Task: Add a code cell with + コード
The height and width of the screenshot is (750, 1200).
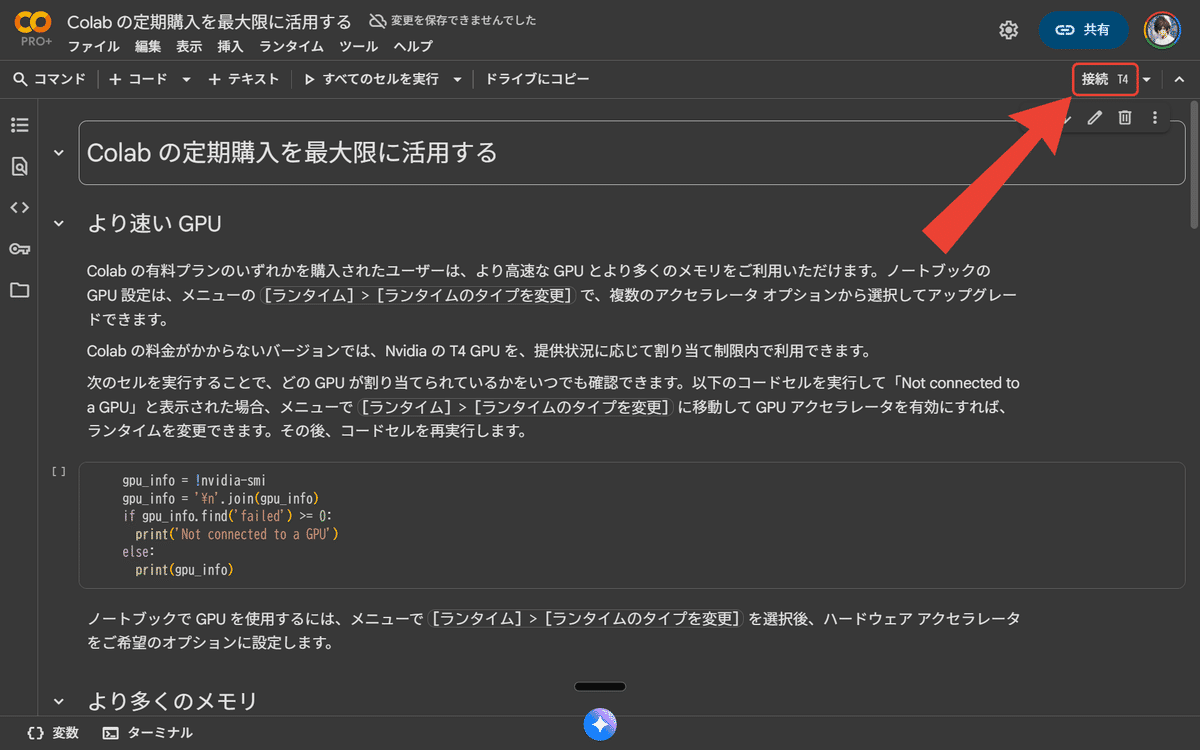Action: (x=138, y=80)
